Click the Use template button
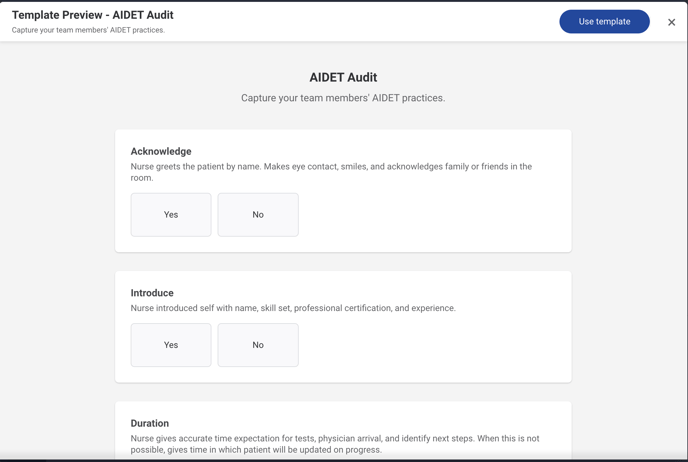This screenshot has height=462, width=688. click(604, 21)
